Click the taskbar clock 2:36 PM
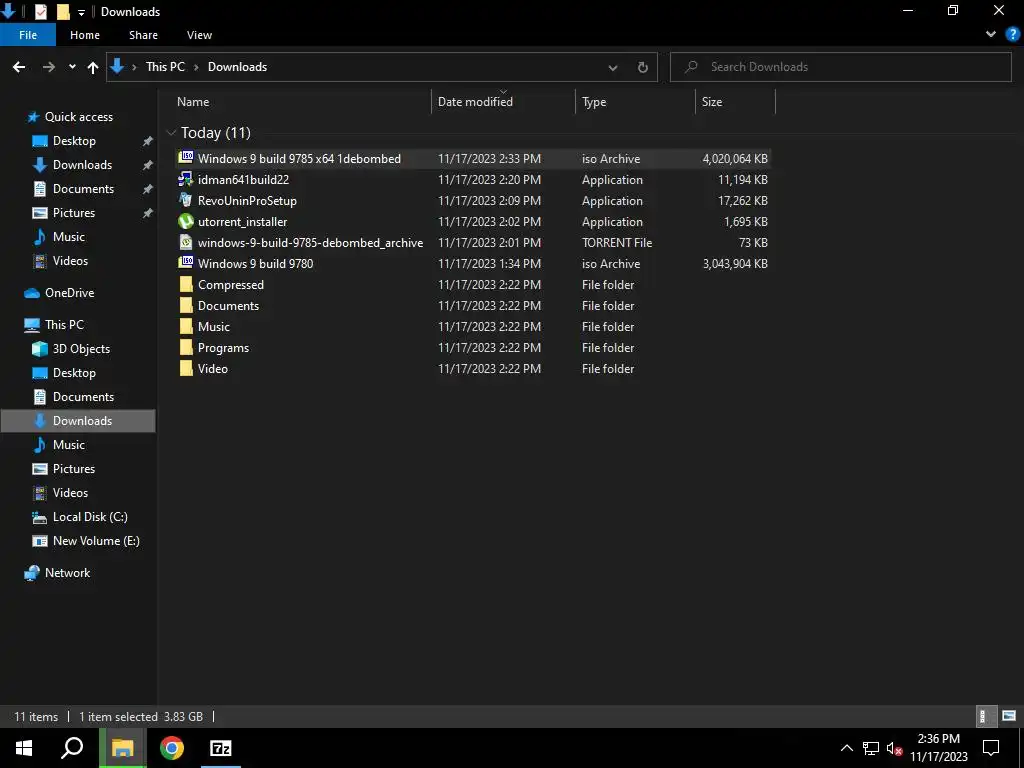The image size is (1024, 768). 938,739
